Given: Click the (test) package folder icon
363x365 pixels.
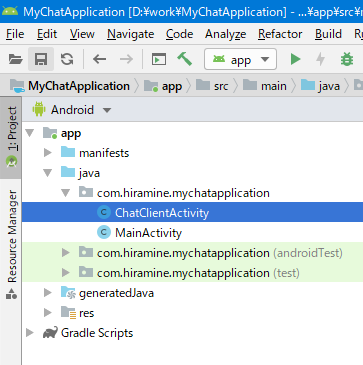Looking at the screenshot, I should (x=86, y=272).
